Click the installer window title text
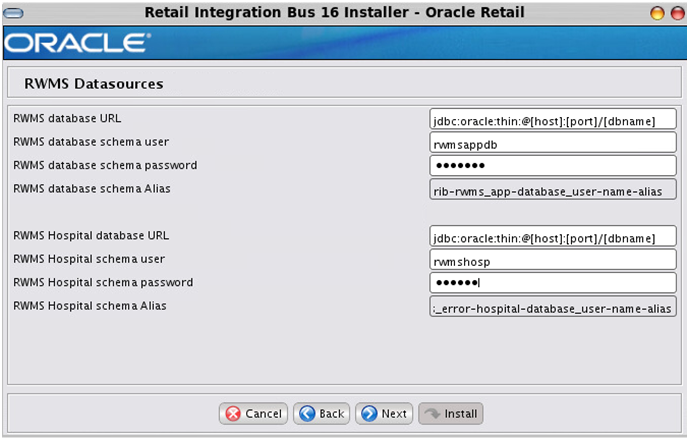The height and width of the screenshot is (440, 689). click(334, 12)
